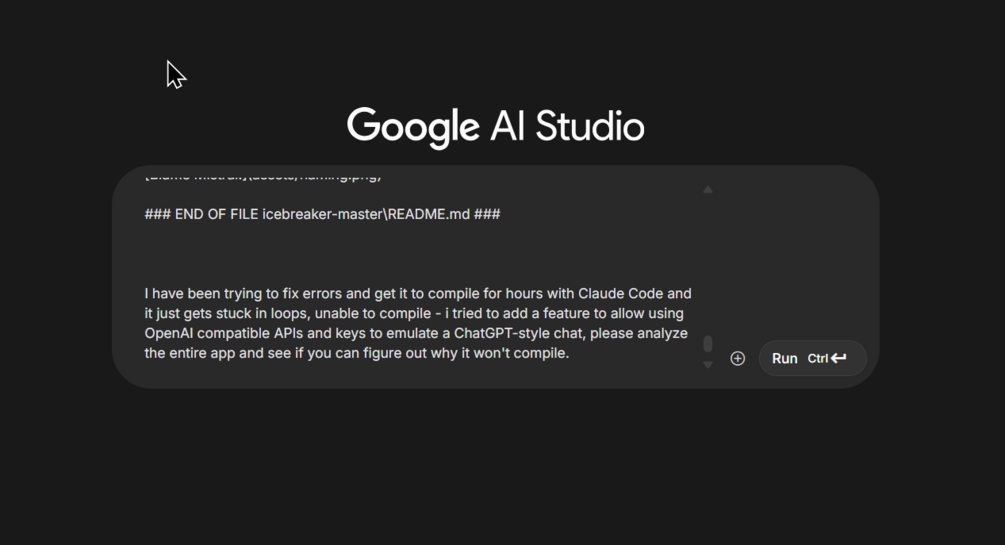Image resolution: width=1005 pixels, height=545 pixels.
Task: Click the plus icon to add media
Action: click(x=738, y=358)
